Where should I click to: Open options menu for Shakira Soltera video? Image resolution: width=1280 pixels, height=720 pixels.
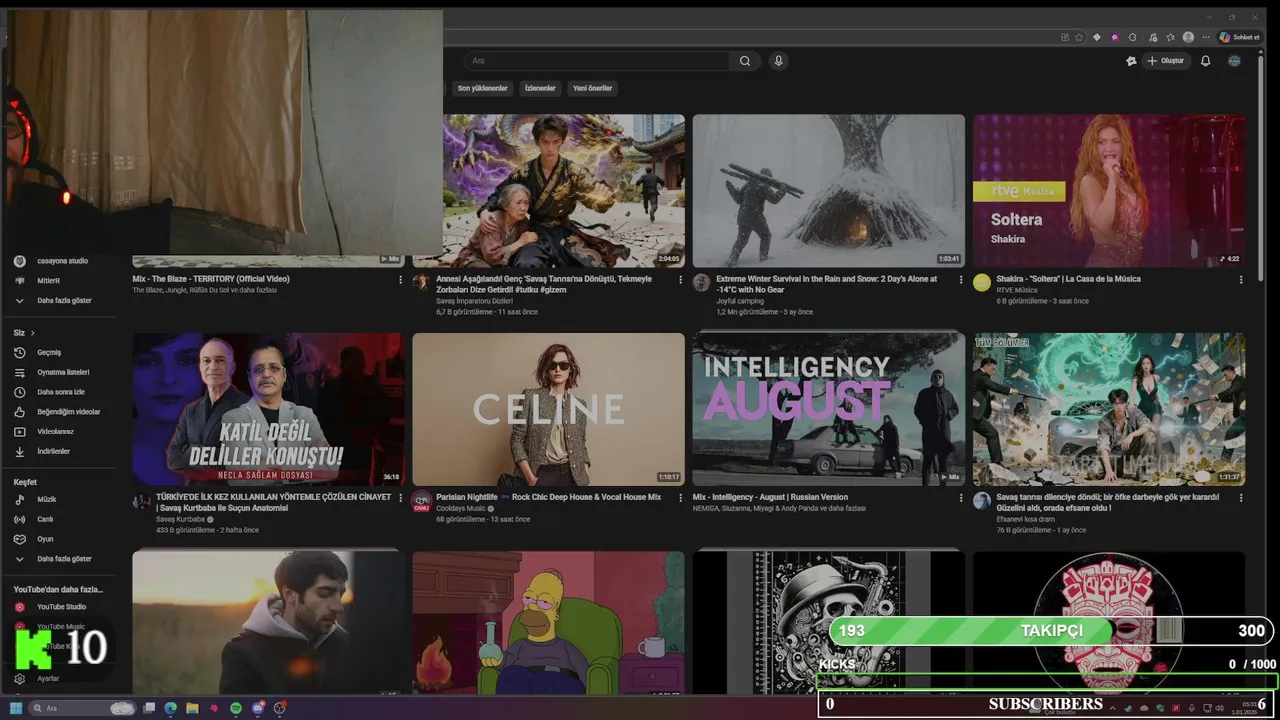[x=1241, y=280]
